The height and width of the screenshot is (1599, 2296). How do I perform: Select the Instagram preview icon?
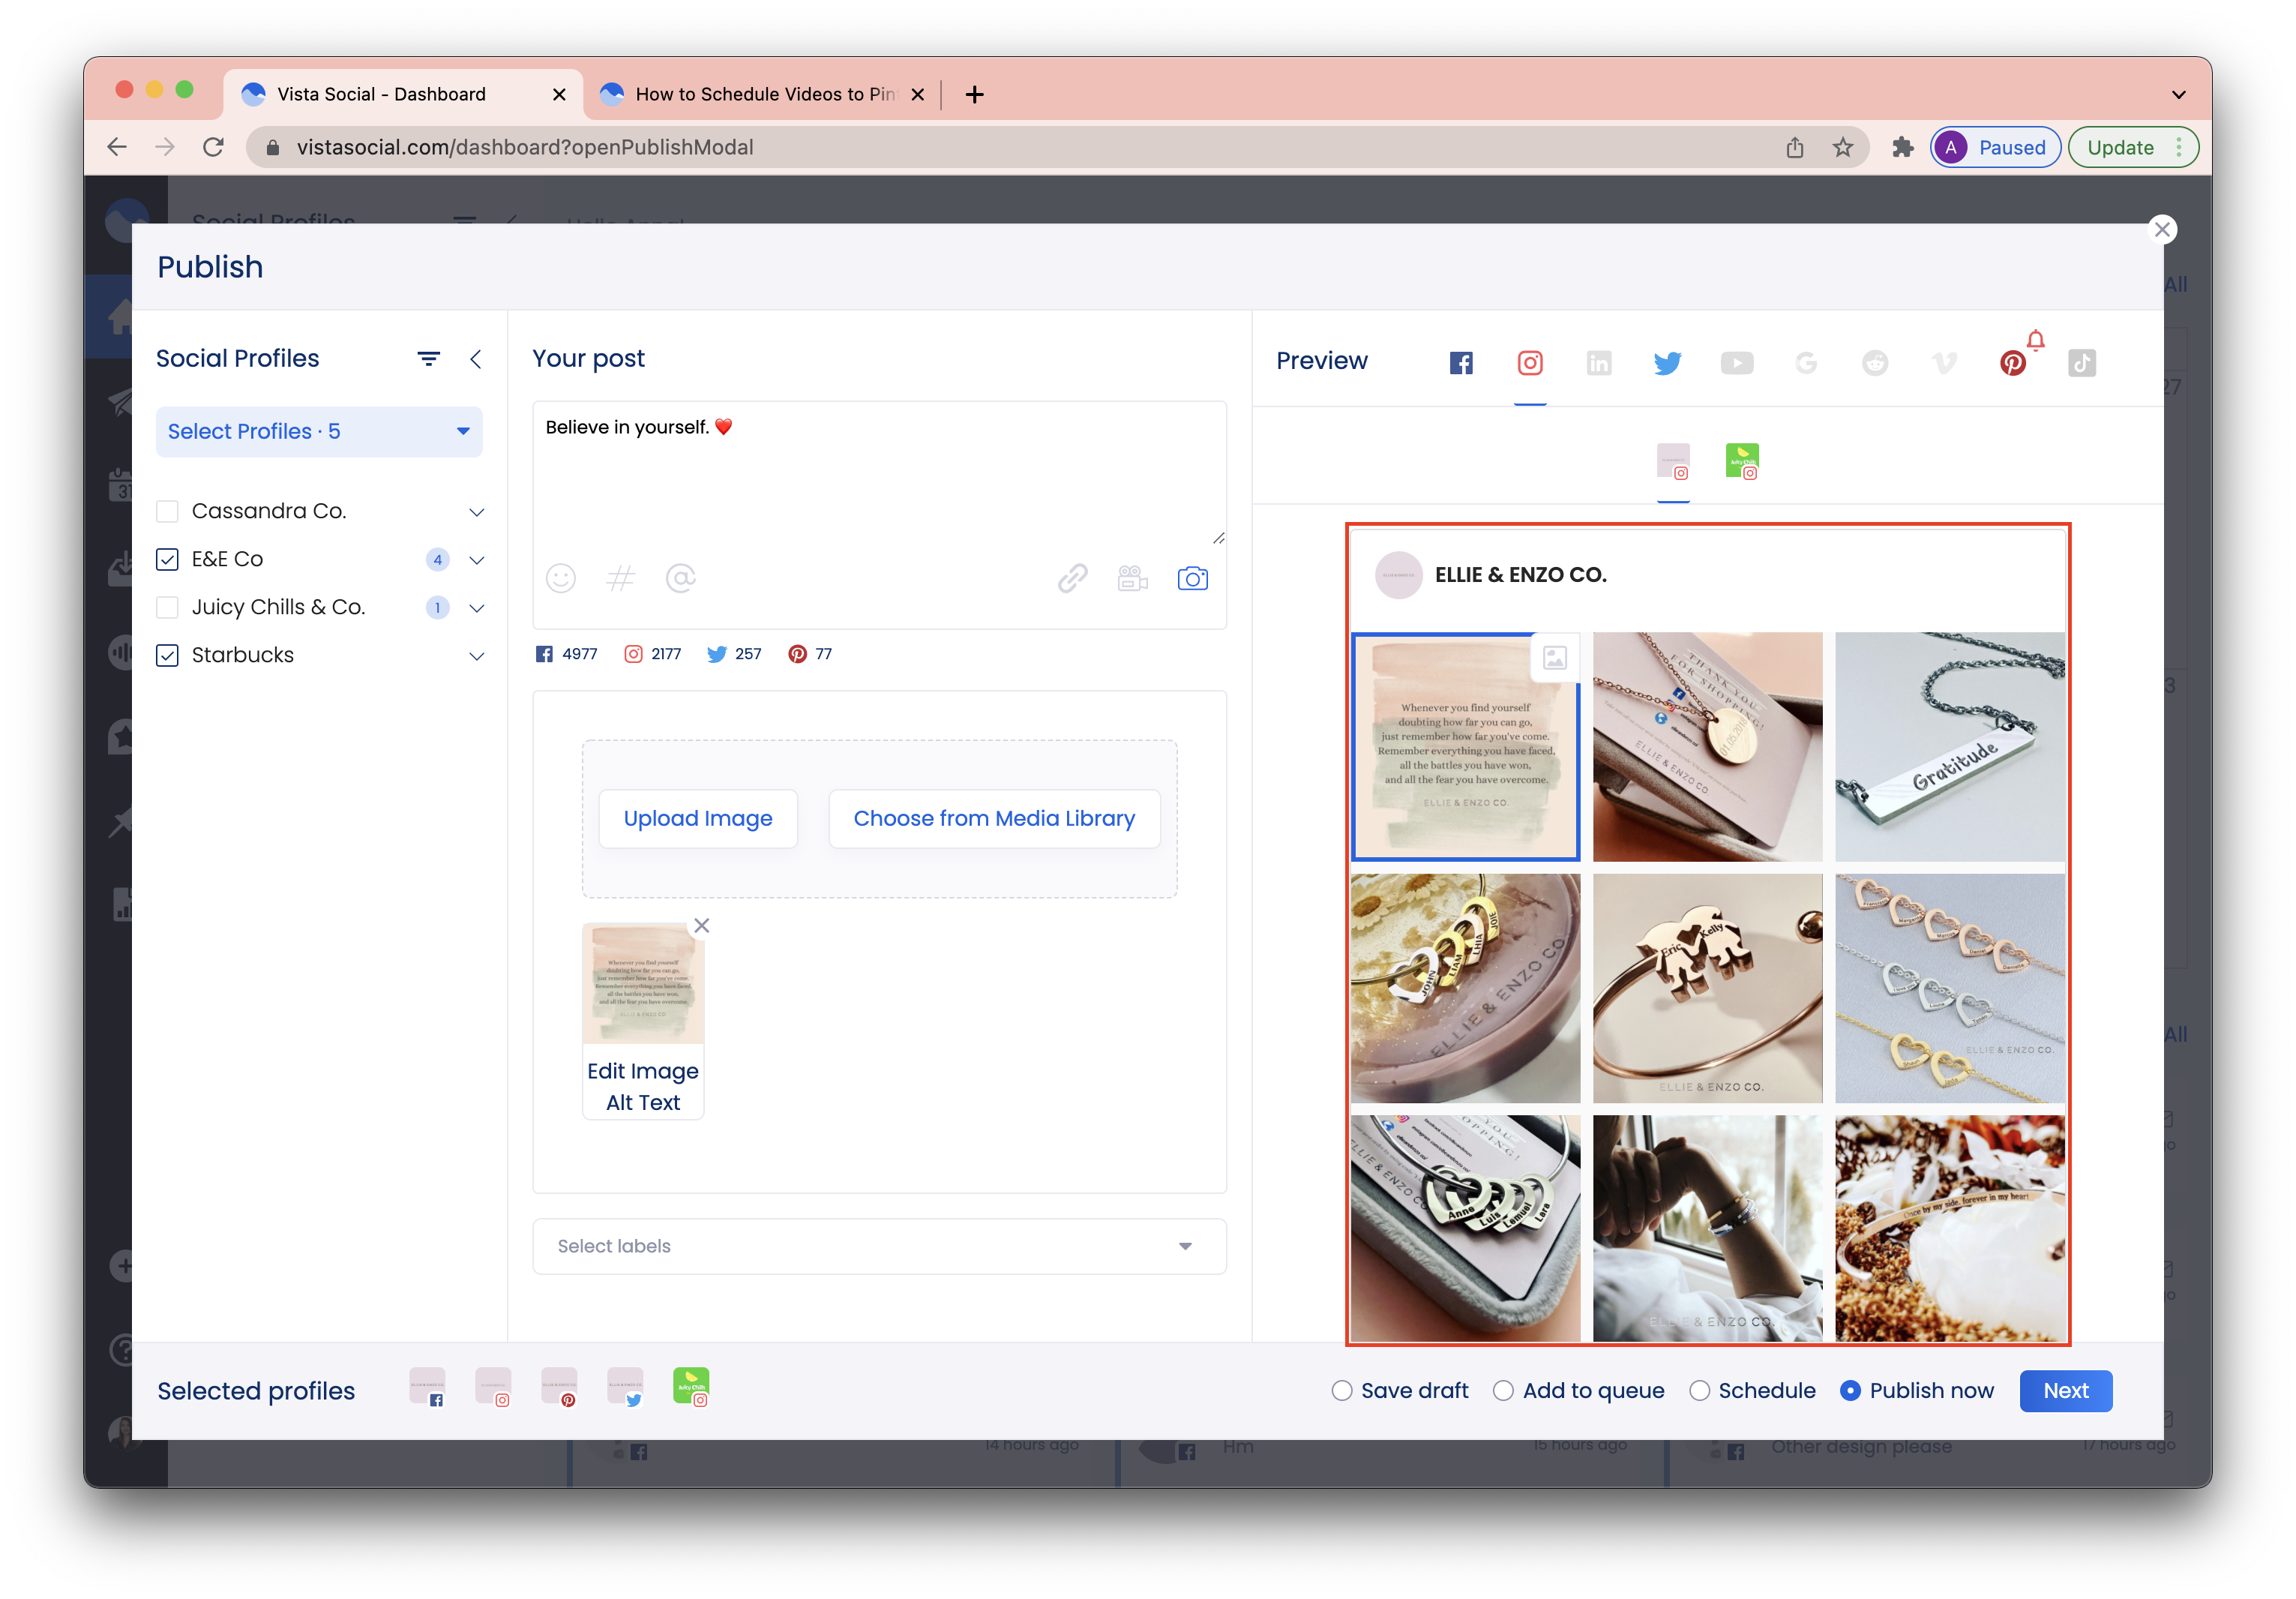pos(1530,363)
